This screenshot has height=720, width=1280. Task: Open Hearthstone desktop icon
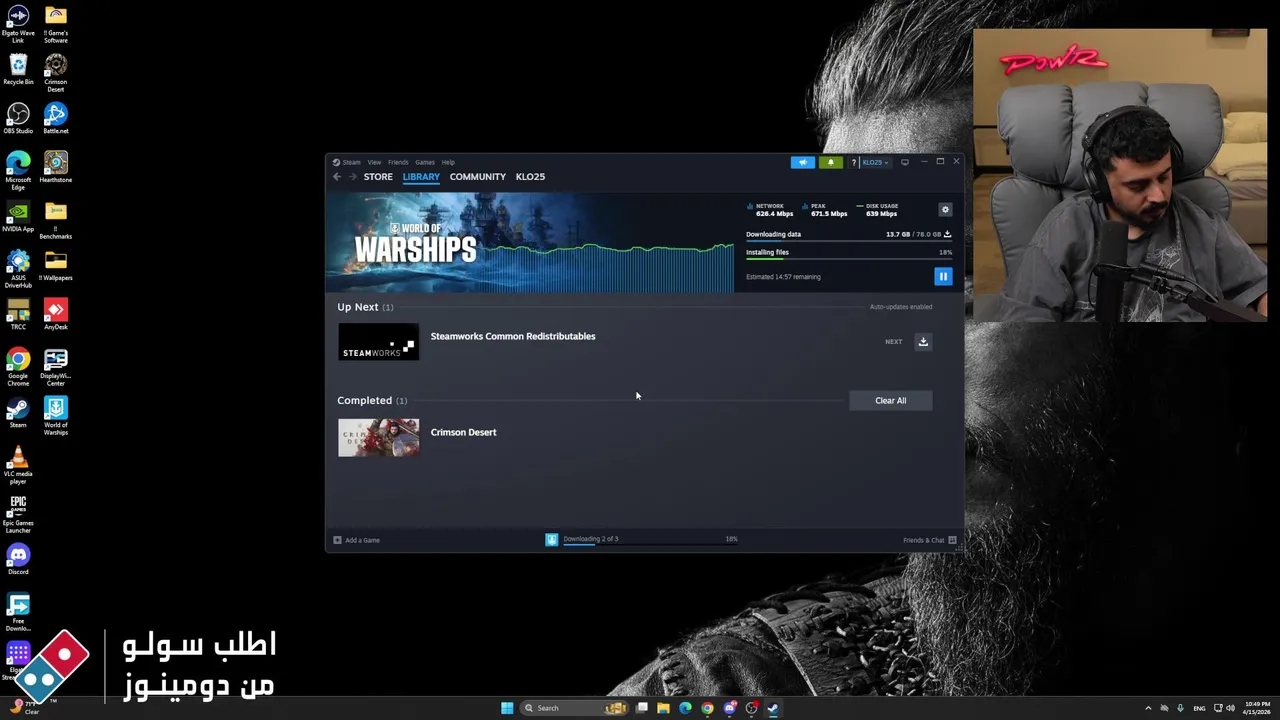click(x=55, y=168)
